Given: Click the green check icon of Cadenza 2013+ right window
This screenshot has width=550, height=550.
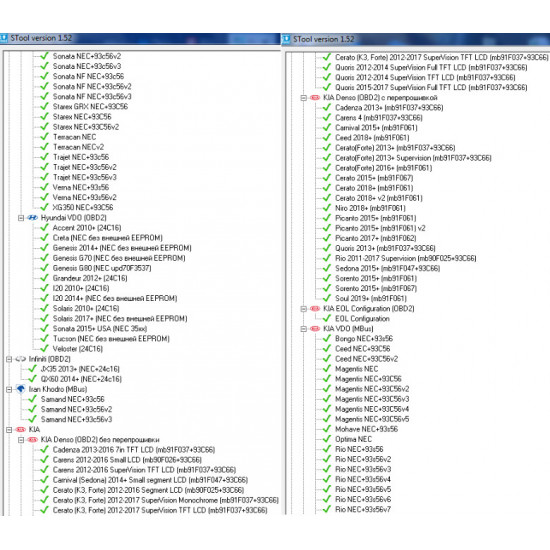Looking at the screenshot, I should [327, 107].
